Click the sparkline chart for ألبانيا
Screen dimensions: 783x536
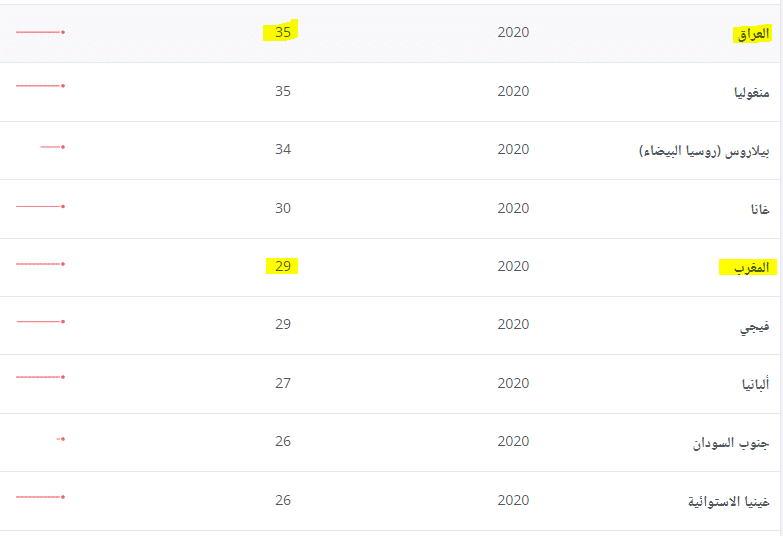point(40,377)
